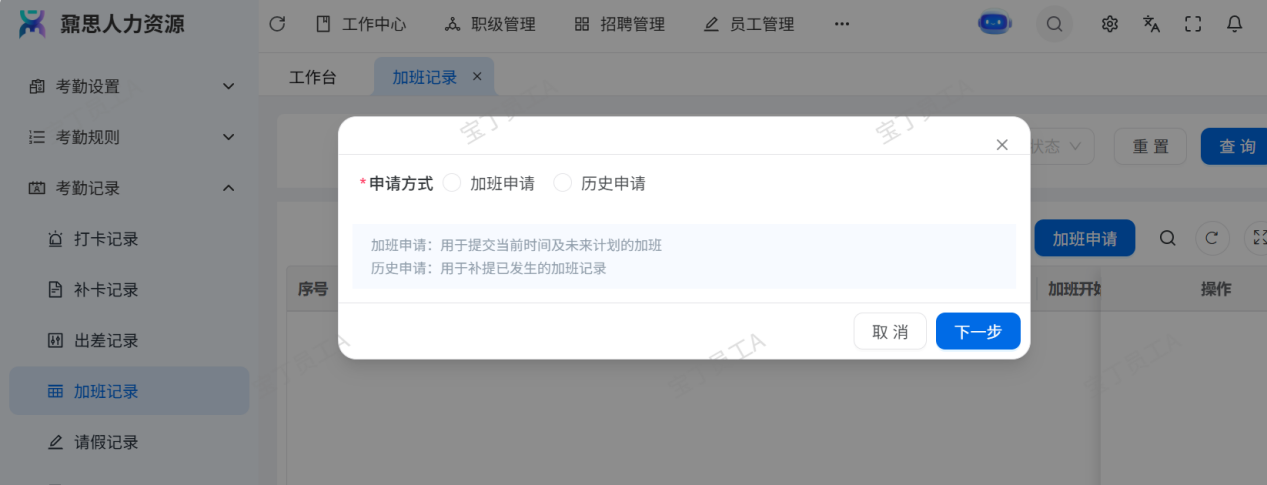Open the settings gear icon
This screenshot has height=485, width=1267.
[1109, 24]
